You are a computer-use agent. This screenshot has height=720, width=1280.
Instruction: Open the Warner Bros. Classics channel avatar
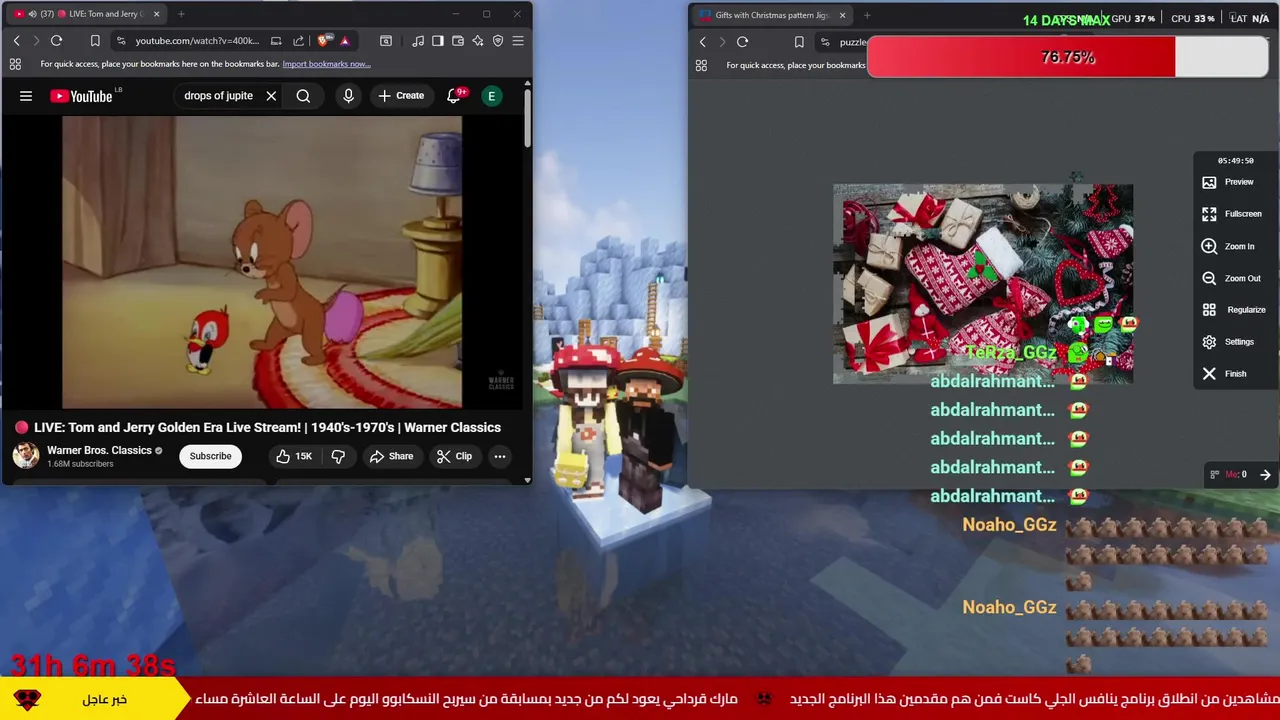click(26, 456)
